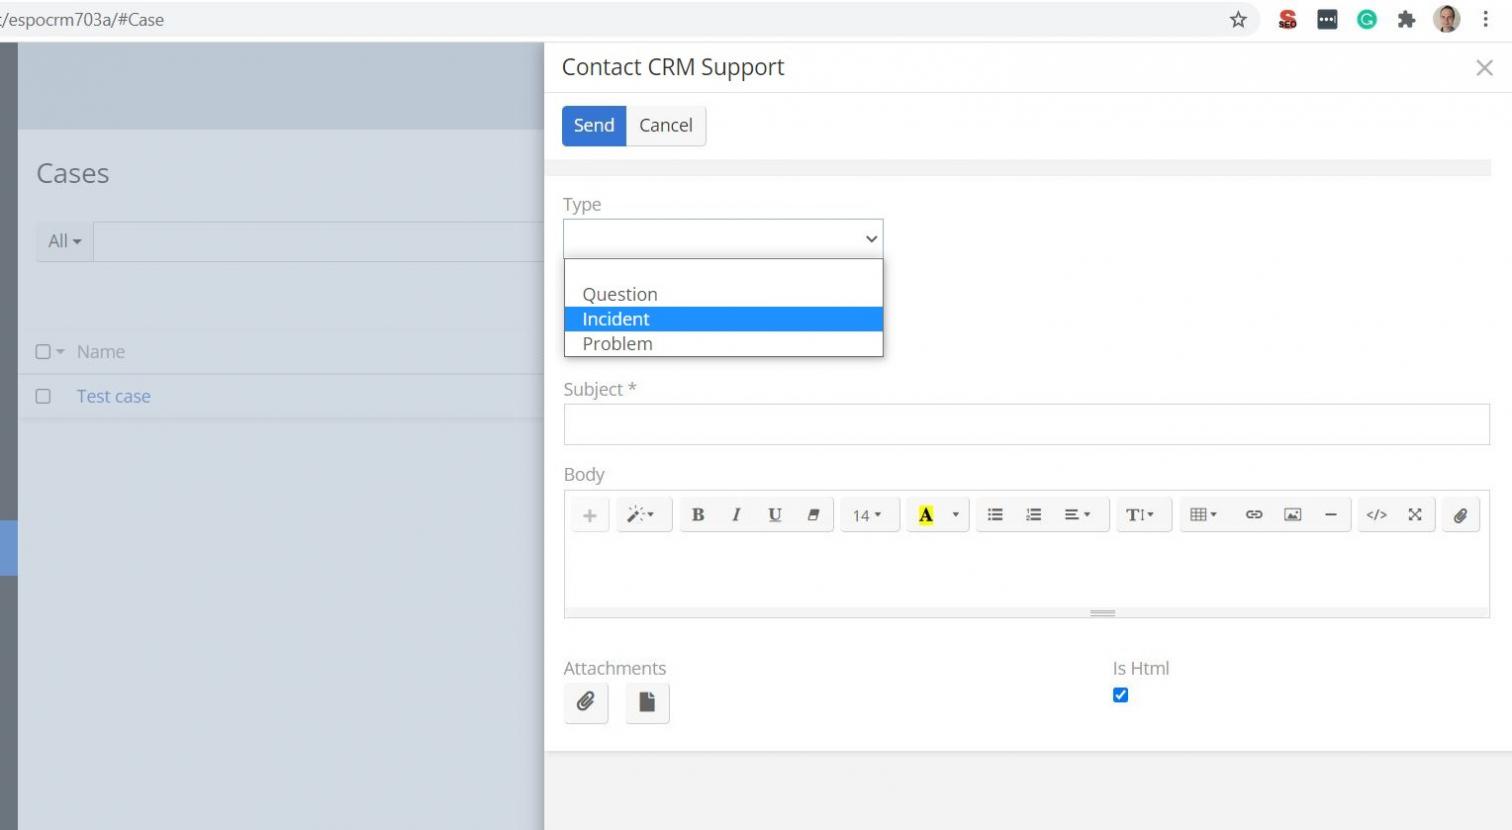Choose Problem option in Type list

click(617, 344)
